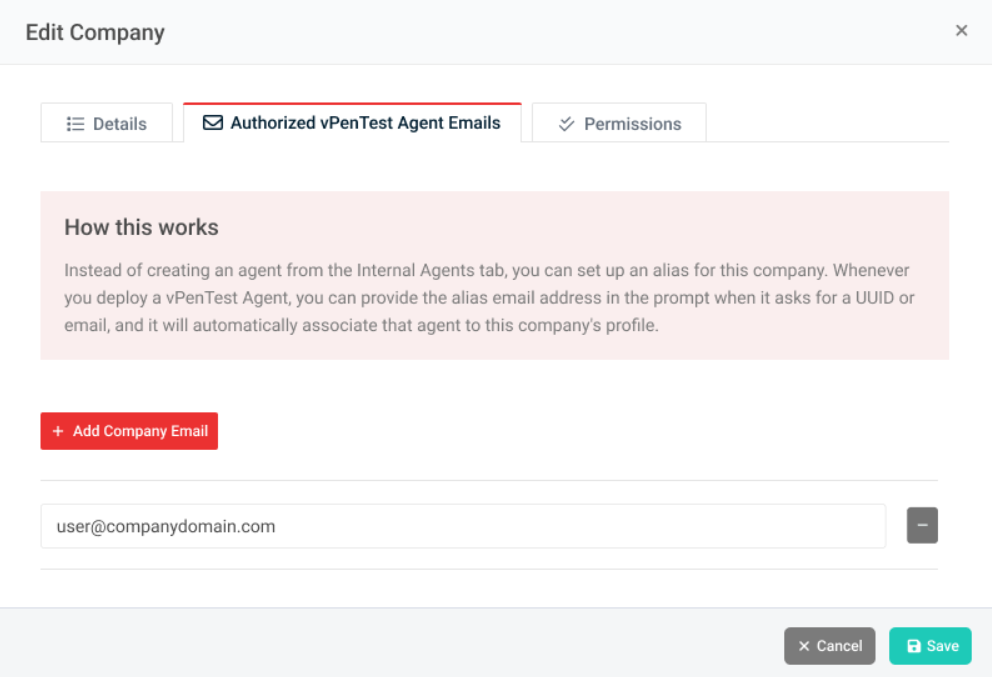
Task: Switch to the Details tab
Action: (107, 124)
